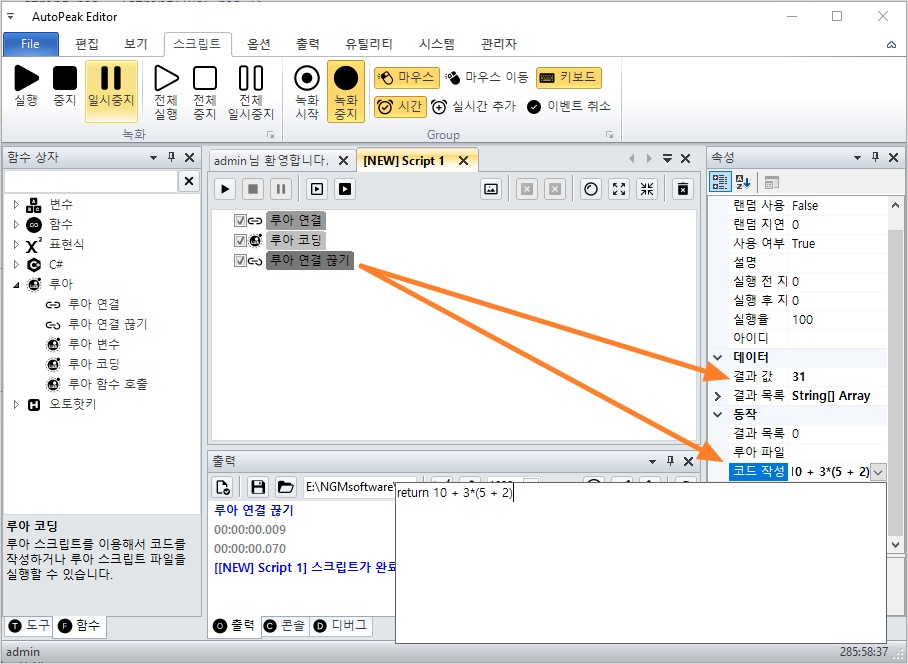The image size is (908, 664).
Task: Stop recording with 녹화 중지 icon
Action: [x=346, y=91]
